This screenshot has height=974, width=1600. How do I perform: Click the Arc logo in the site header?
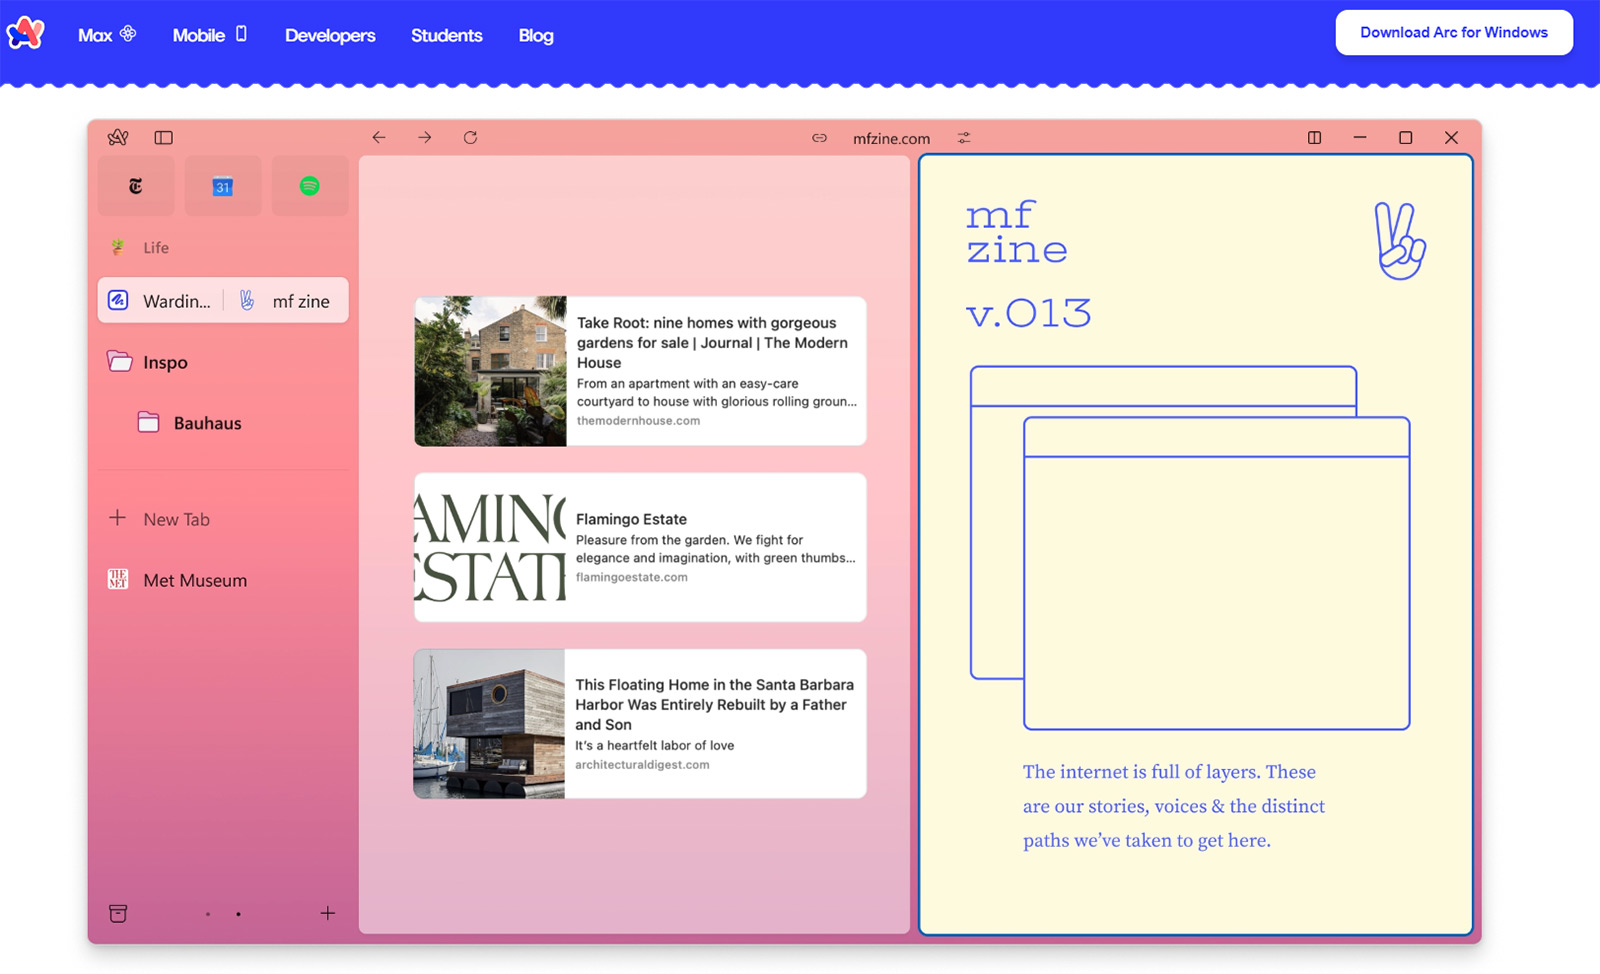pos(26,33)
